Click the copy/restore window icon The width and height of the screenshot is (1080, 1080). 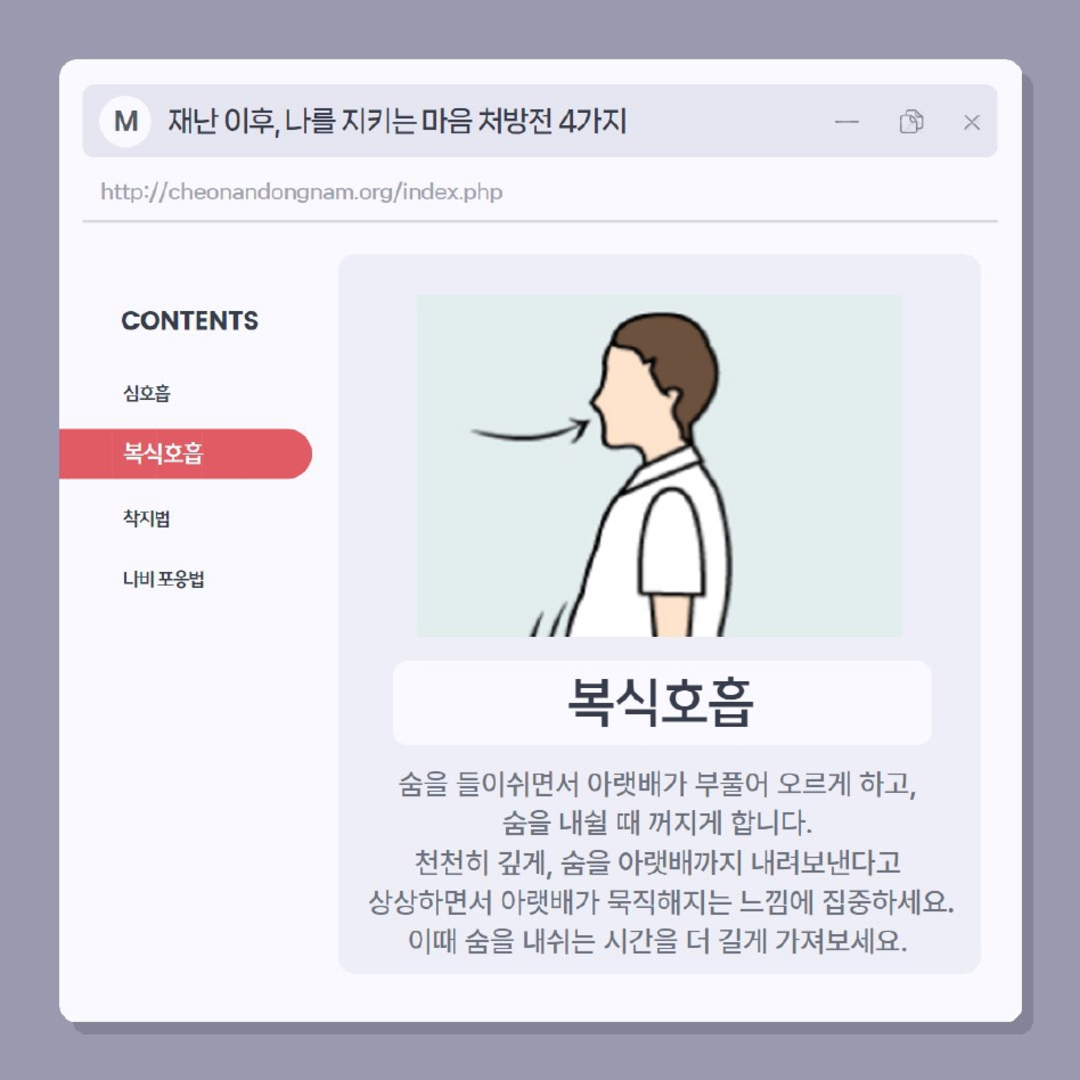click(911, 122)
